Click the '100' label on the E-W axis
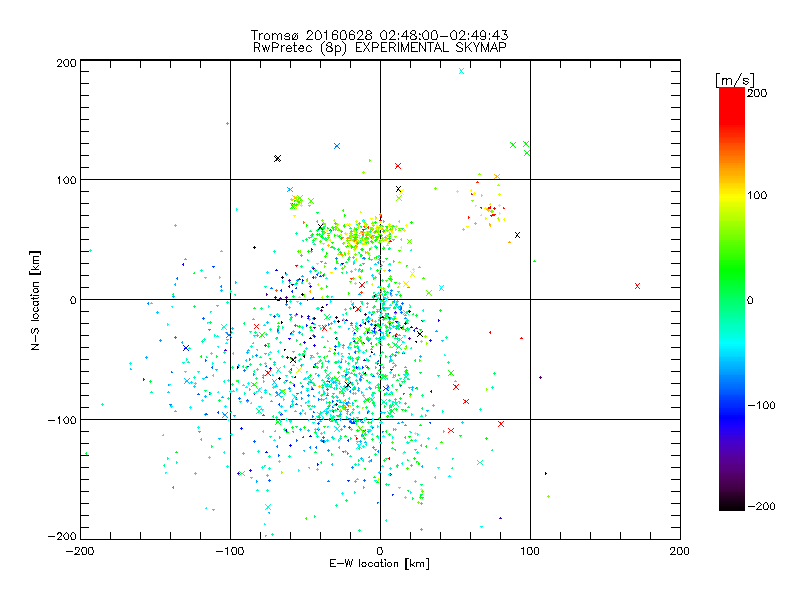This screenshot has height=600, width=800. (530, 551)
